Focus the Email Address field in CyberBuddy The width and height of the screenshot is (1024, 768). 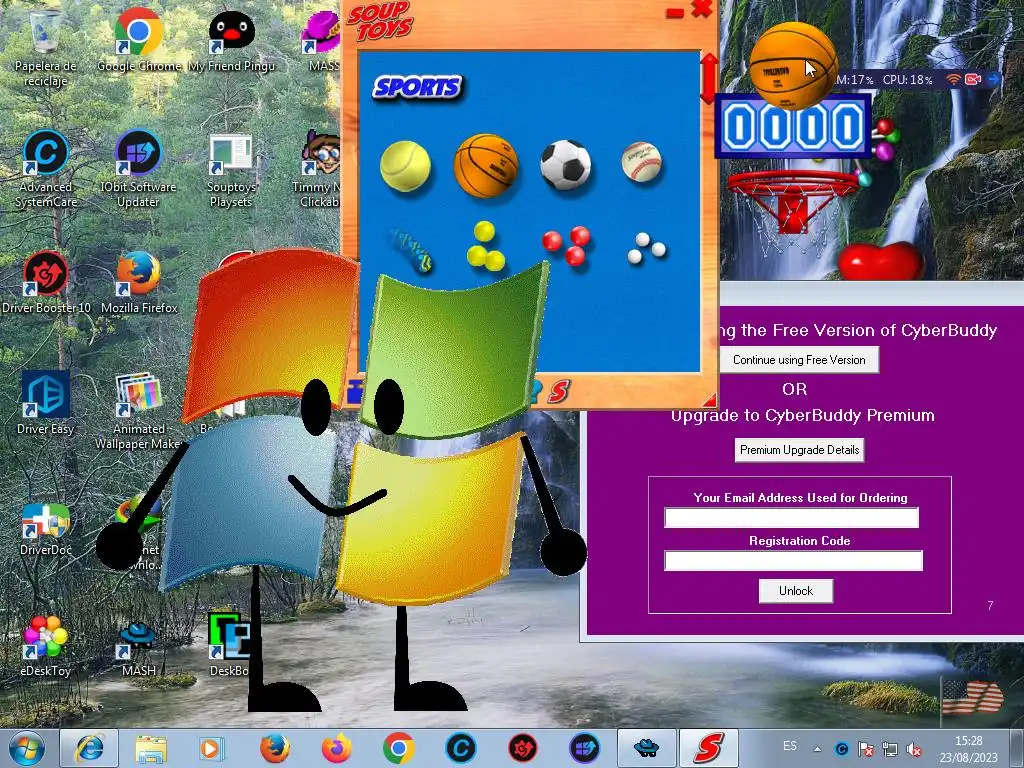tap(792, 518)
